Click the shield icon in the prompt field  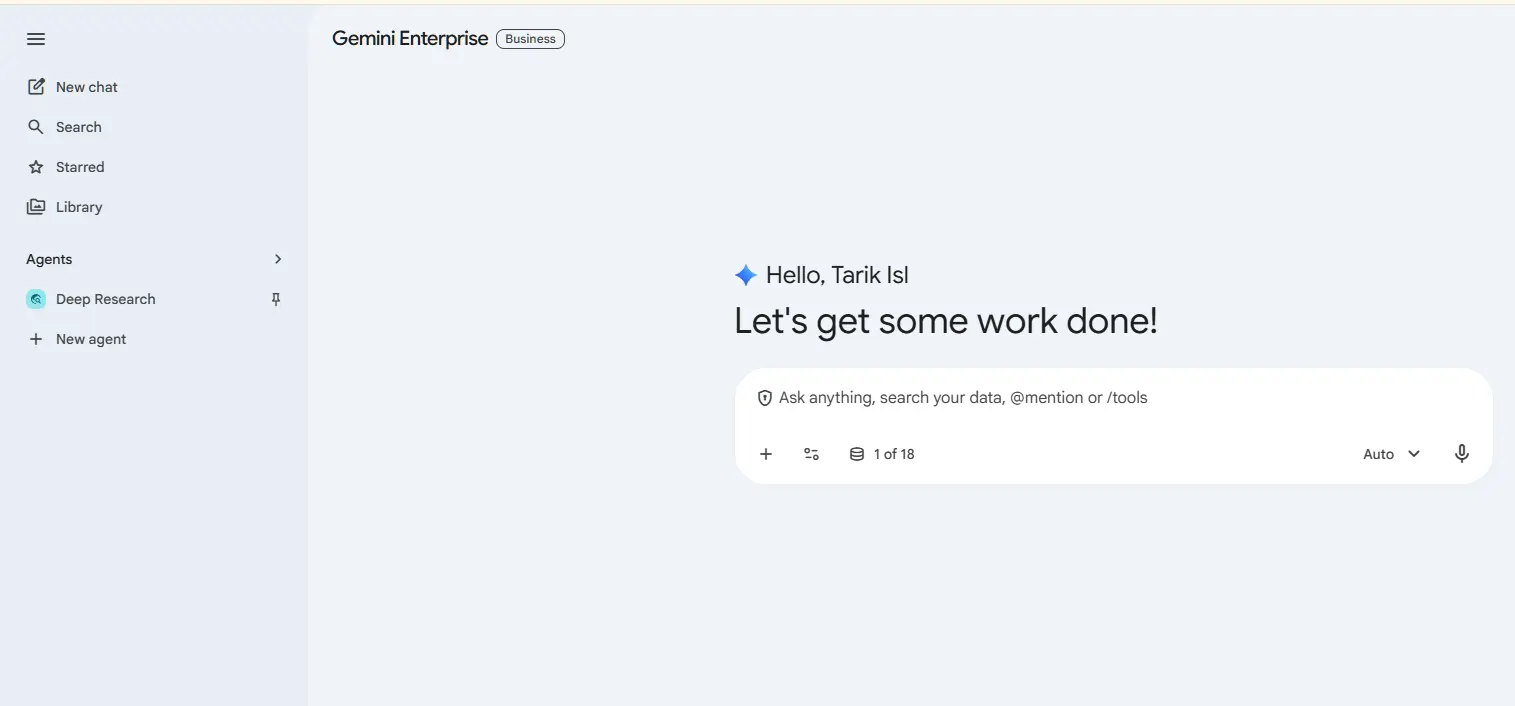coord(765,398)
